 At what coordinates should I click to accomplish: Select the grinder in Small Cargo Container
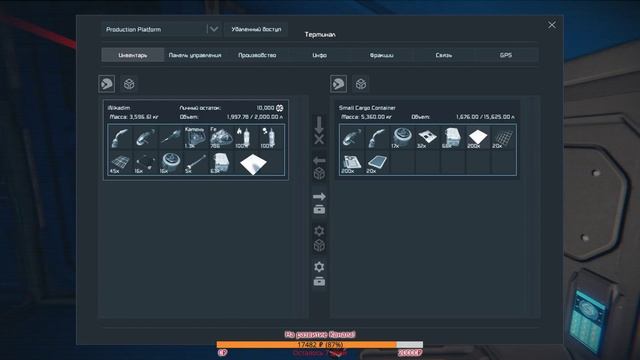tap(352, 138)
